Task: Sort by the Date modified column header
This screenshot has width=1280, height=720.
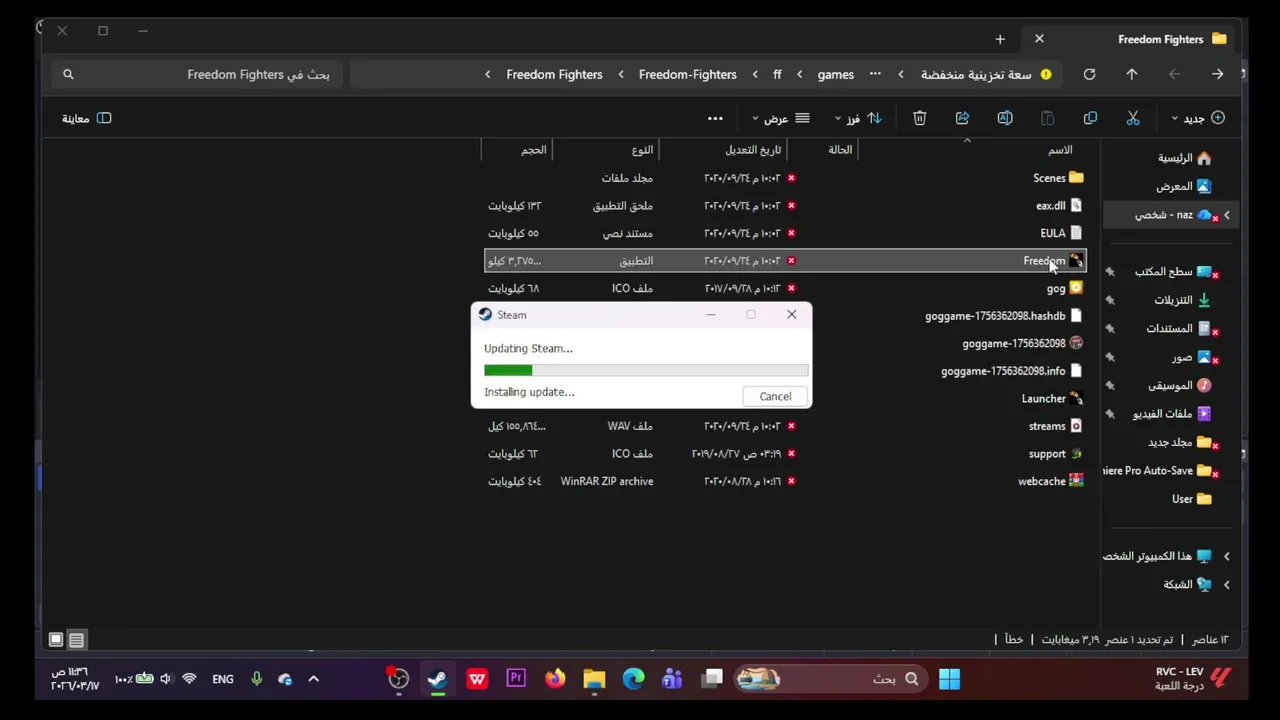Action: coord(753,149)
